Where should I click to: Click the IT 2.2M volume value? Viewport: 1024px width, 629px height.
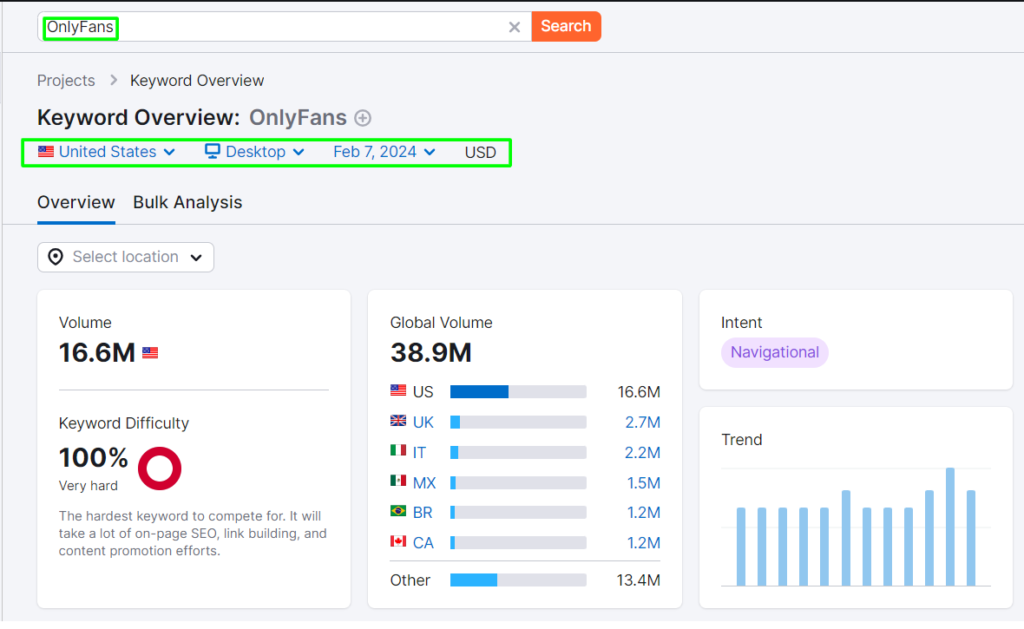click(643, 453)
